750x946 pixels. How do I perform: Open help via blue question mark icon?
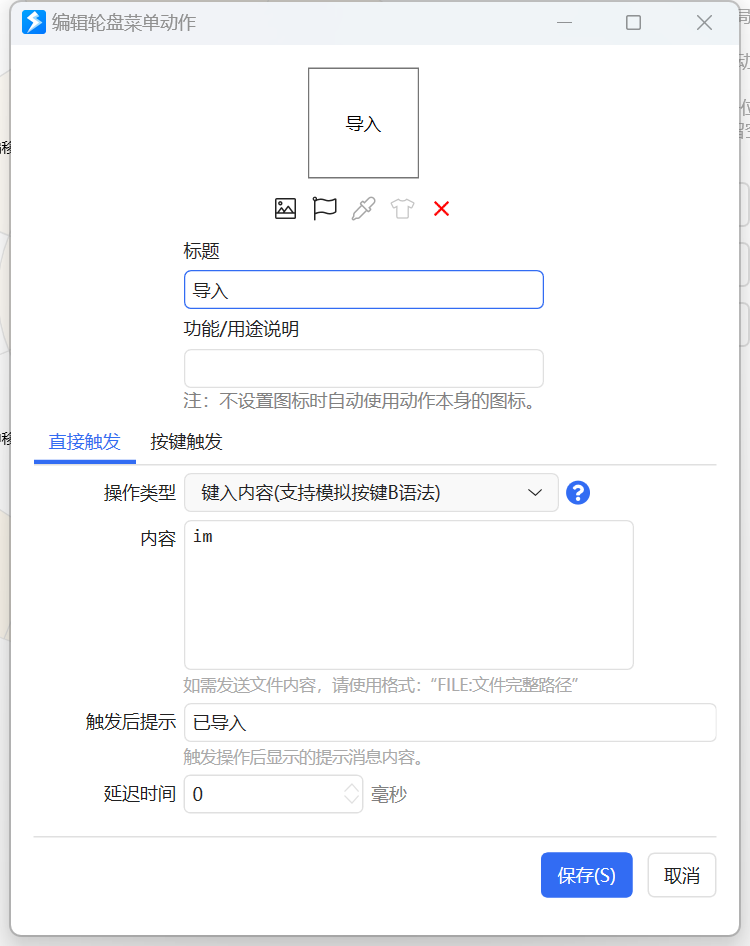click(578, 492)
